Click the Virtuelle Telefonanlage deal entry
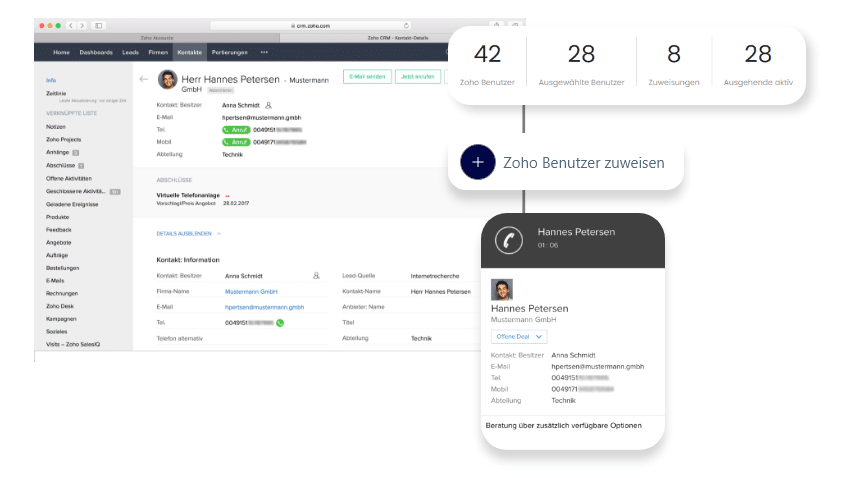Screen dimensions: 852x478 tap(188, 195)
